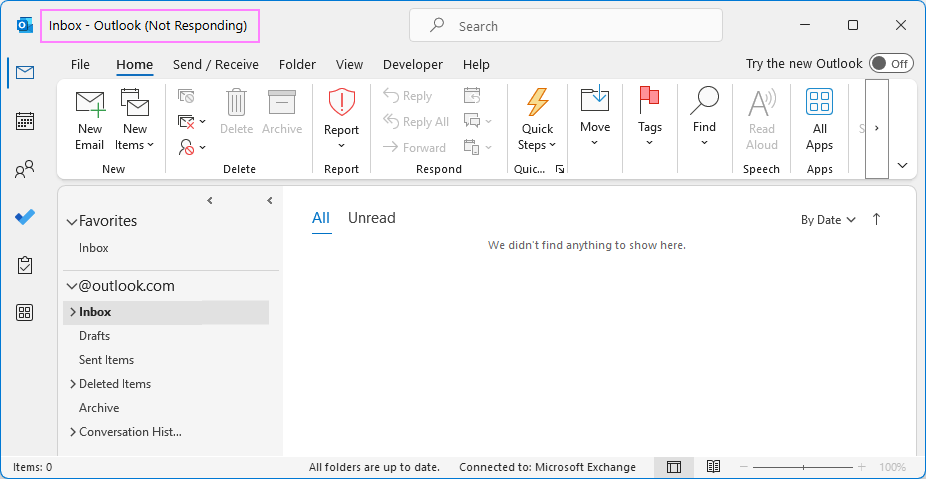Image resolution: width=926 pixels, height=479 pixels.
Task: Open All Apps in ribbon
Action: point(820,120)
